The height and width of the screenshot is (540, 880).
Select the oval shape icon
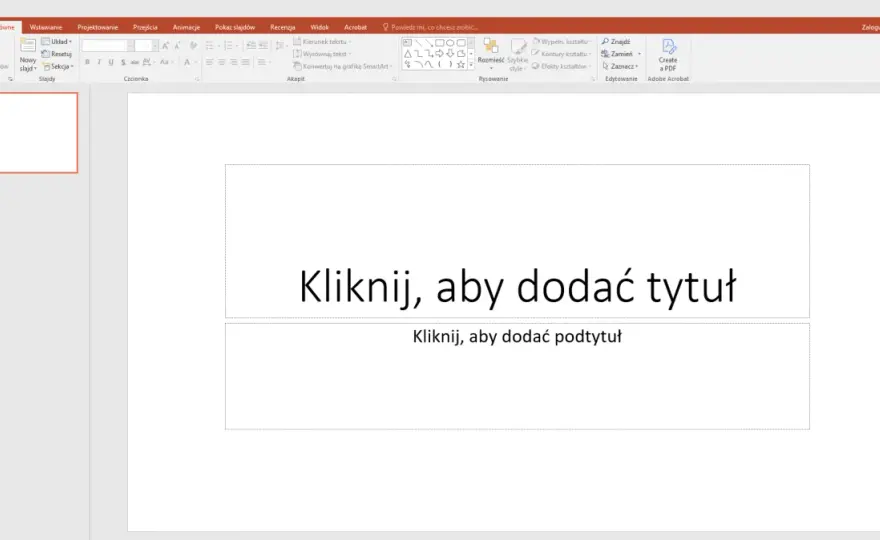coord(450,43)
